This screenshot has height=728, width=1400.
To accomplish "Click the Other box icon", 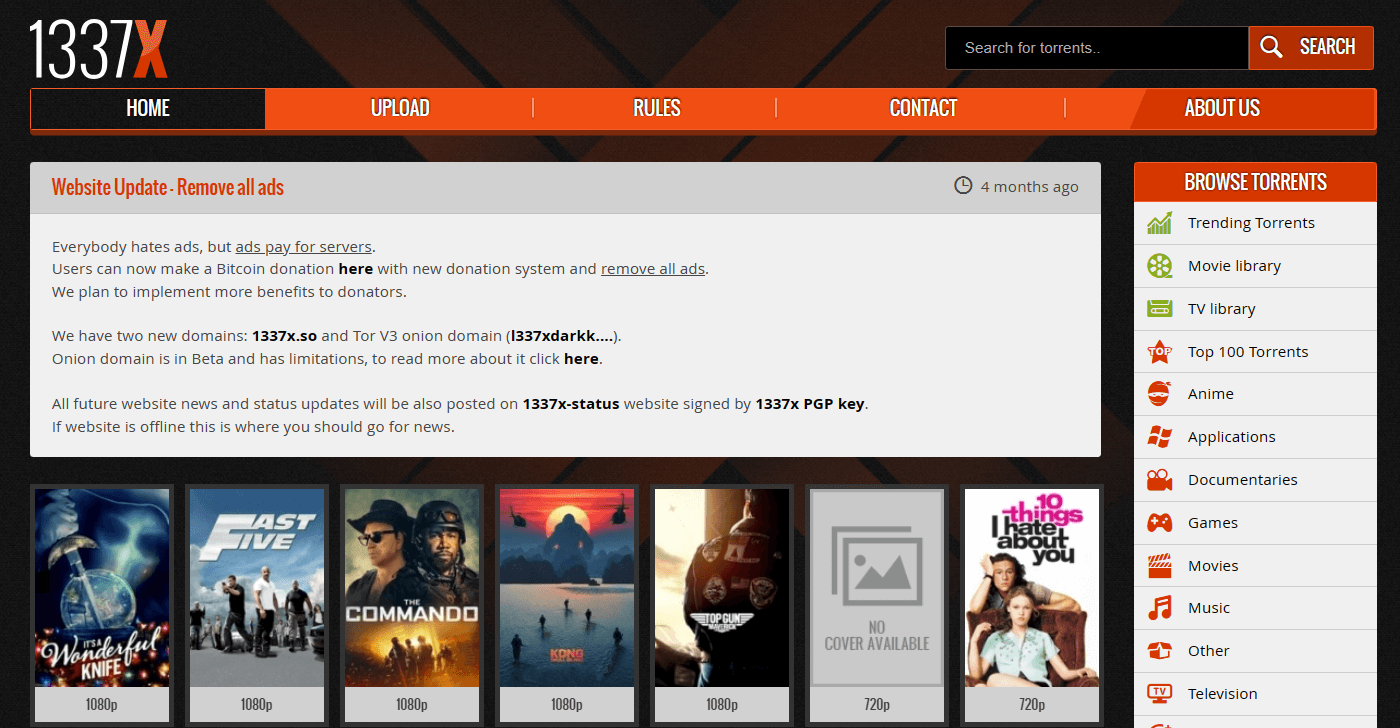I will click(1160, 651).
